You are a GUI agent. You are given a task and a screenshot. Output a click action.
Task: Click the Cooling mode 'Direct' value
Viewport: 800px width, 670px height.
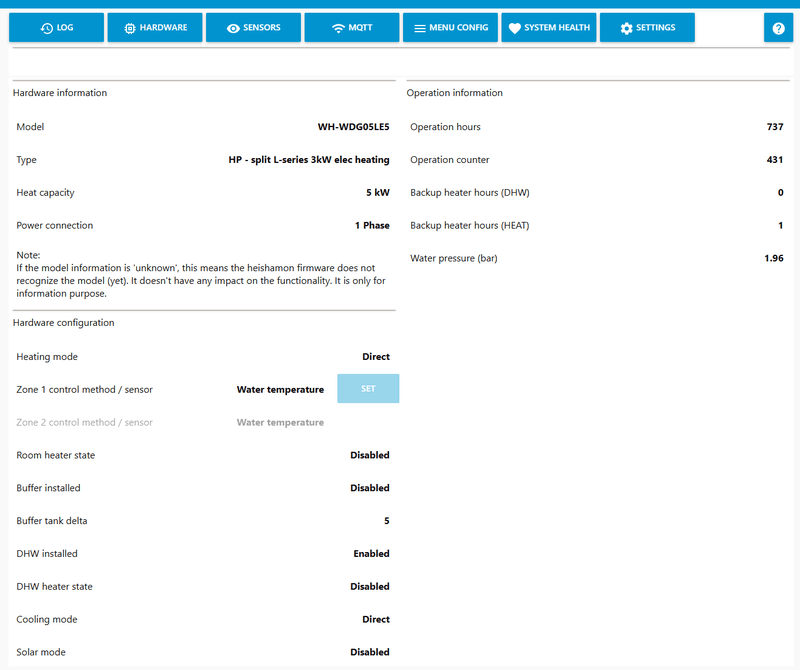point(376,619)
